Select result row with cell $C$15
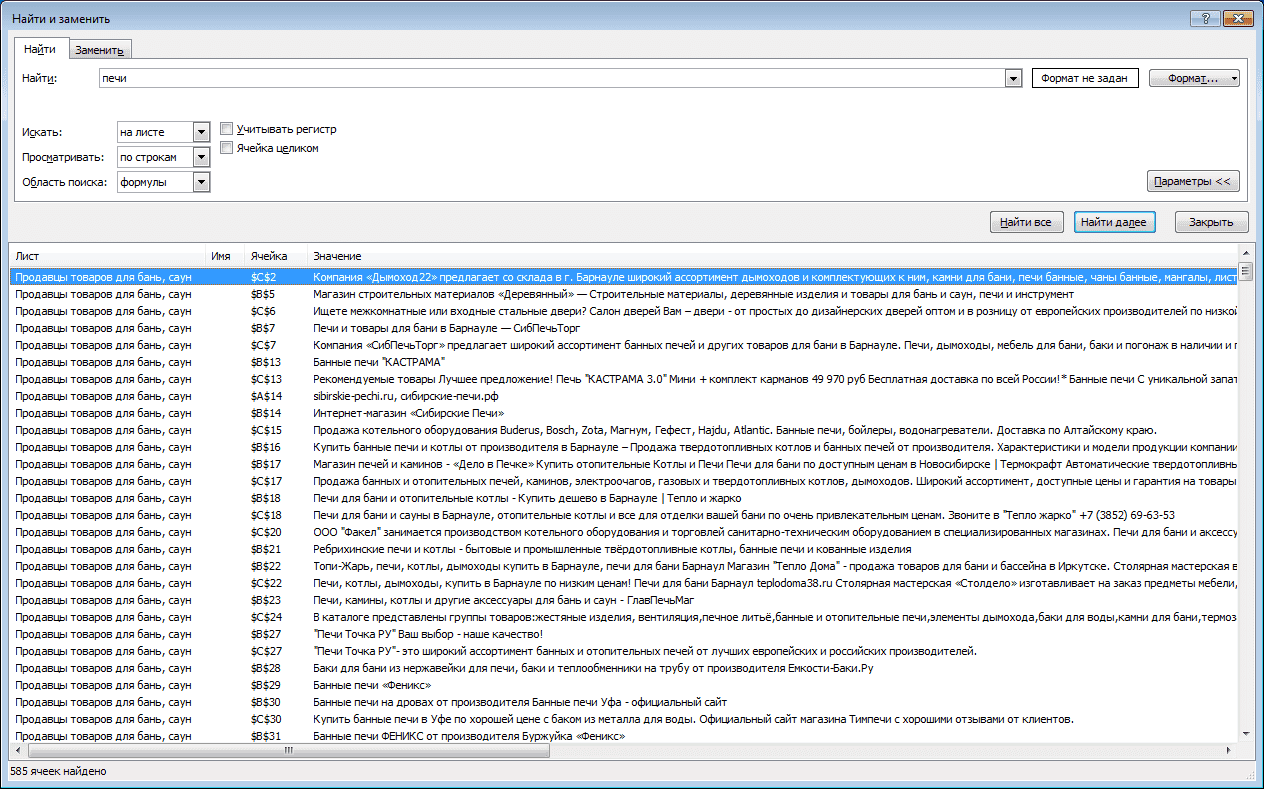The height and width of the screenshot is (789, 1264). [x=624, y=430]
